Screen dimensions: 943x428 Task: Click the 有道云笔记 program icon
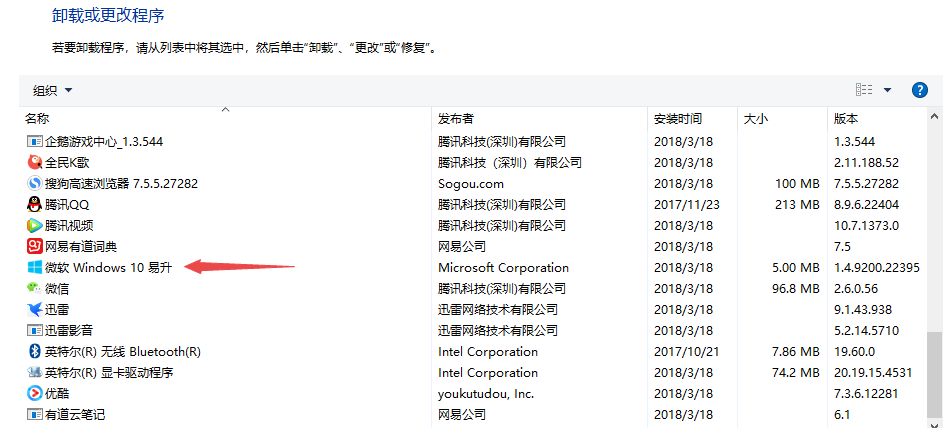coord(35,414)
